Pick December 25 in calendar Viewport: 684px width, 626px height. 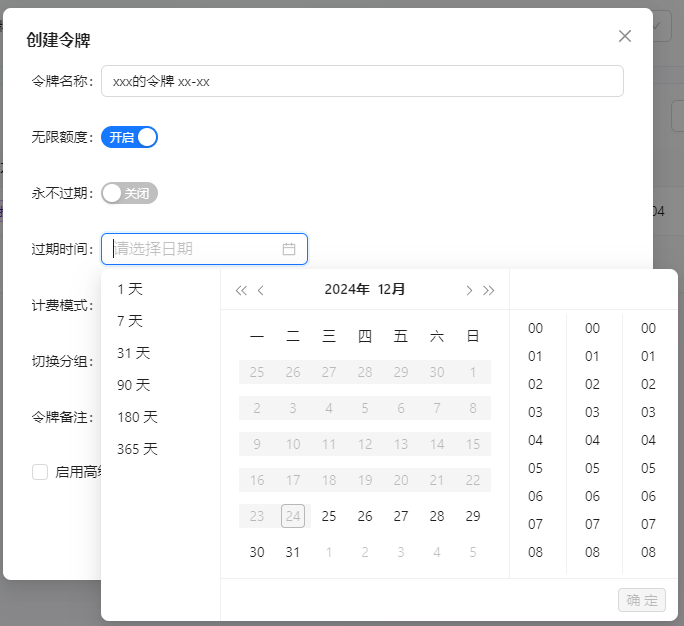[x=329, y=516]
